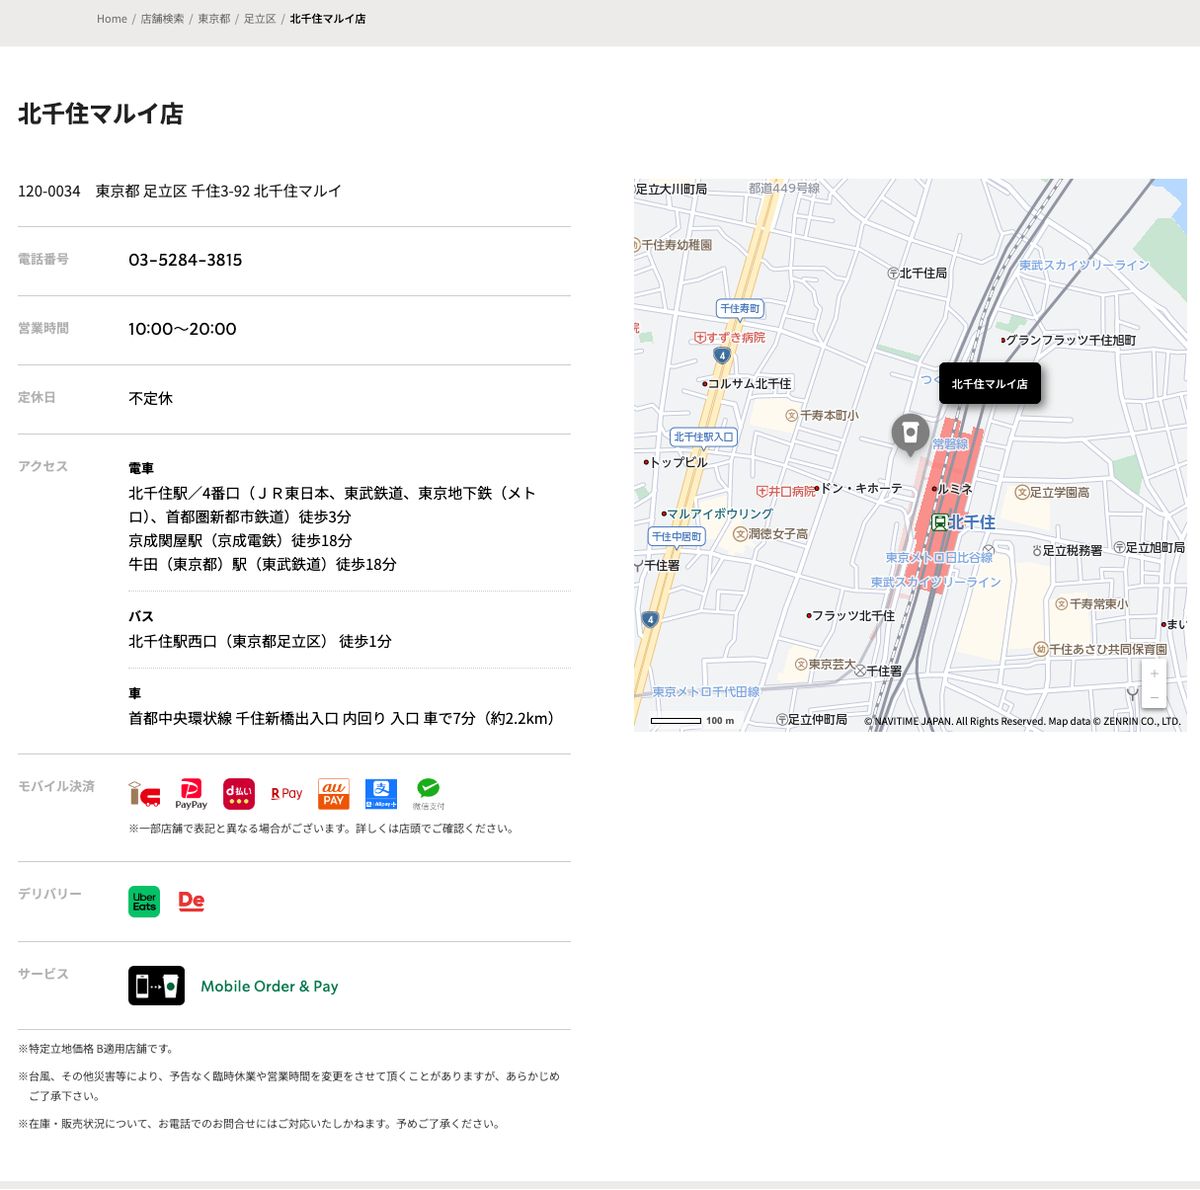This screenshot has width=1200, height=1190.
Task: Click the フラッツ北千住 map label
Action: click(853, 616)
